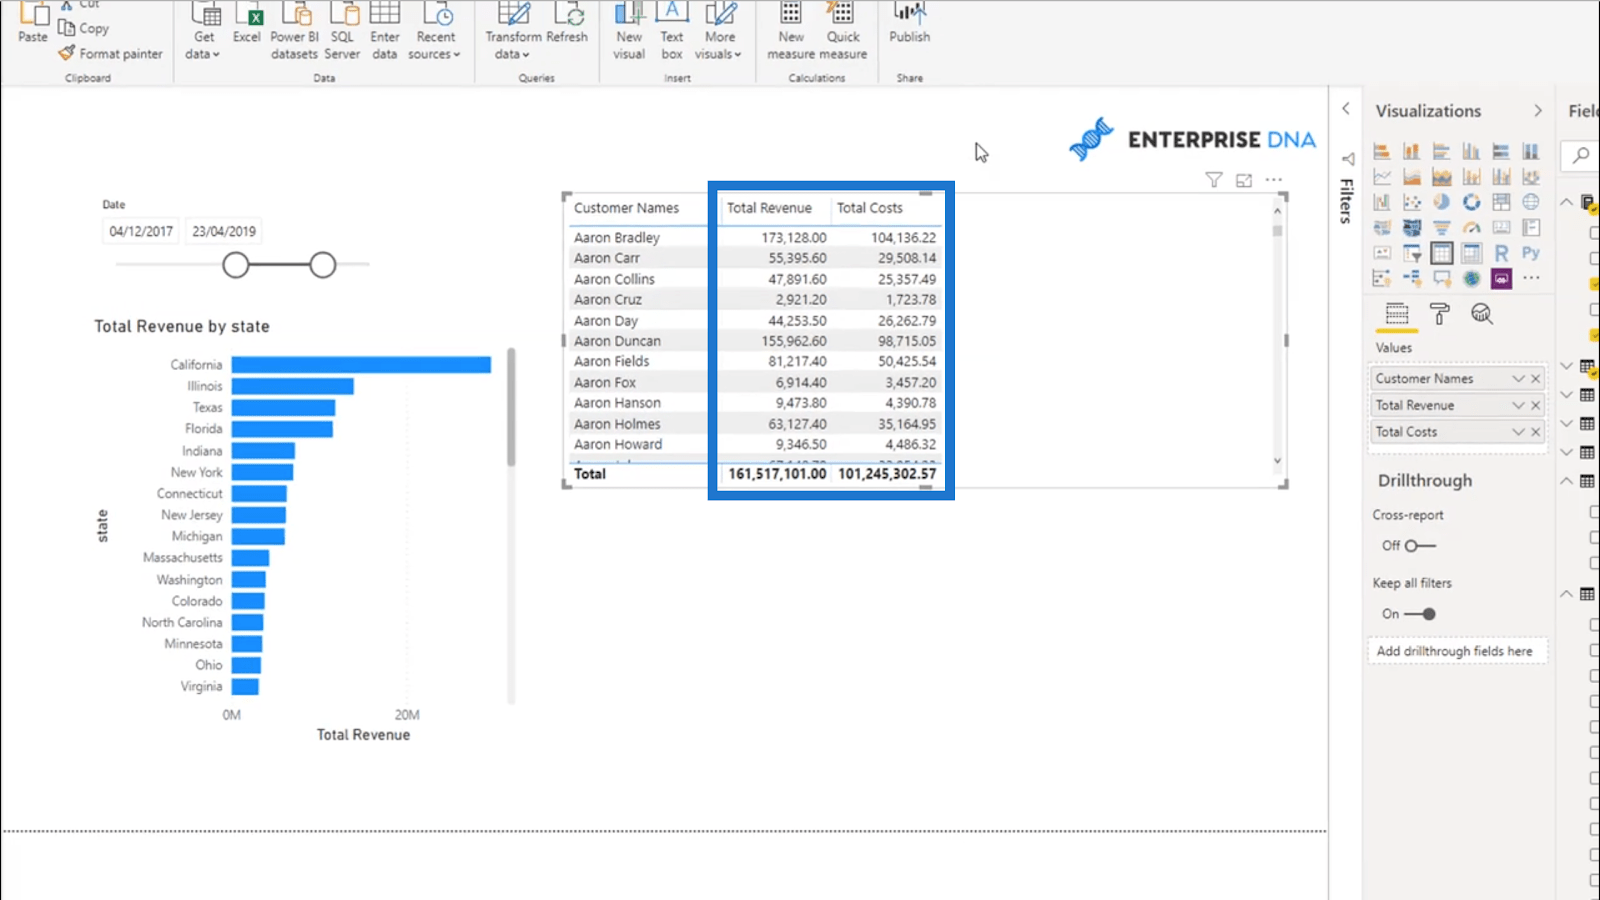
Task: Pick the map globe visual
Action: pos(1531,202)
